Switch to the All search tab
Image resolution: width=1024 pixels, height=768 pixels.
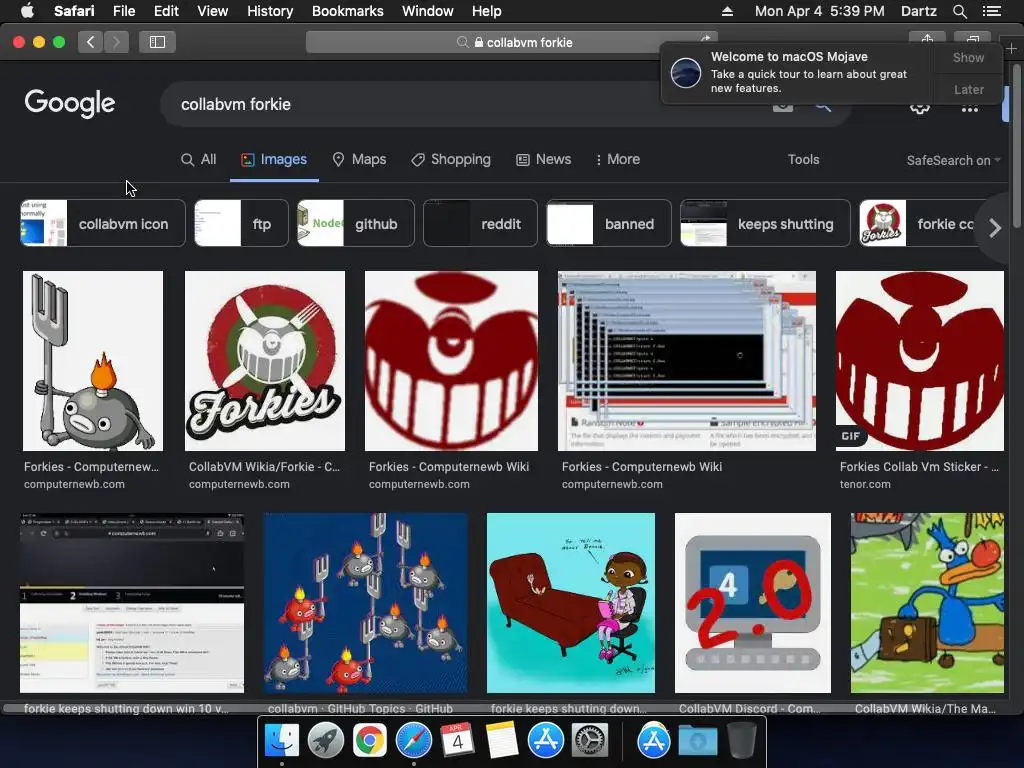point(199,159)
